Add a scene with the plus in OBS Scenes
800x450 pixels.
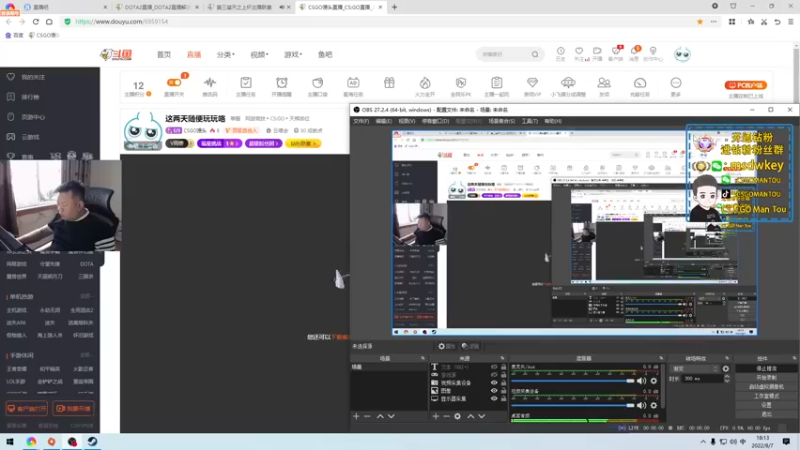(356, 416)
